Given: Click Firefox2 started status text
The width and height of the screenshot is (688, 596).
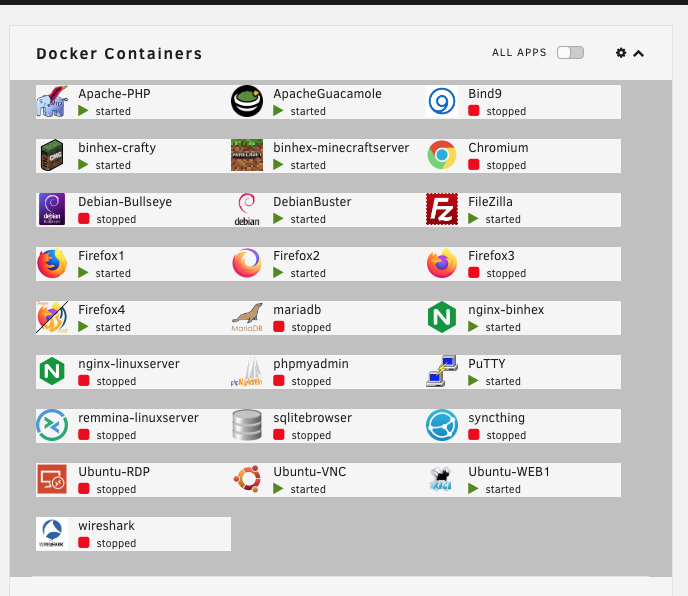Looking at the screenshot, I should click(x=308, y=273).
